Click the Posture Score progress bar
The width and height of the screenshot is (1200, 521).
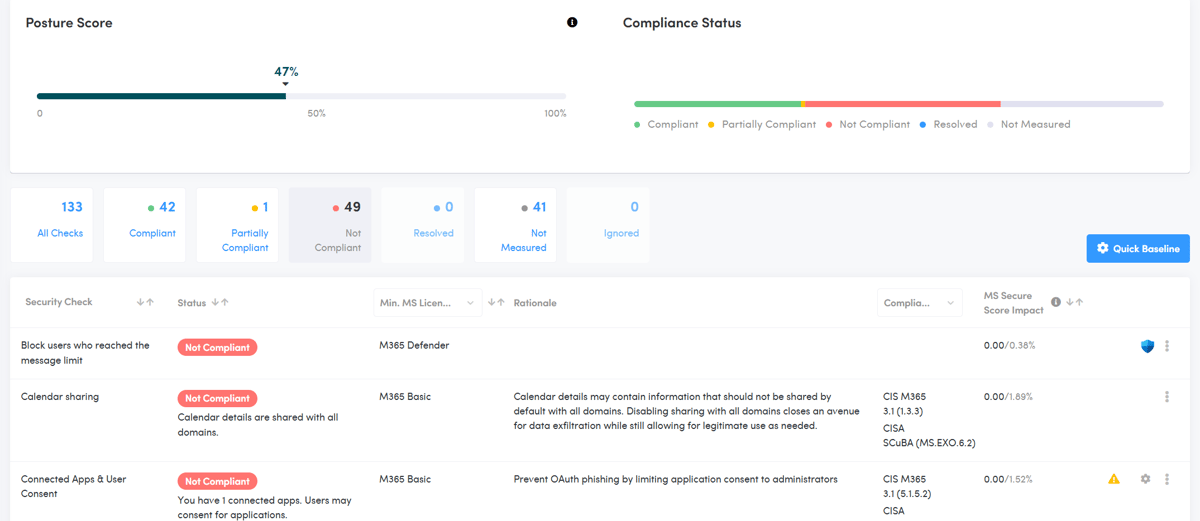(x=301, y=96)
